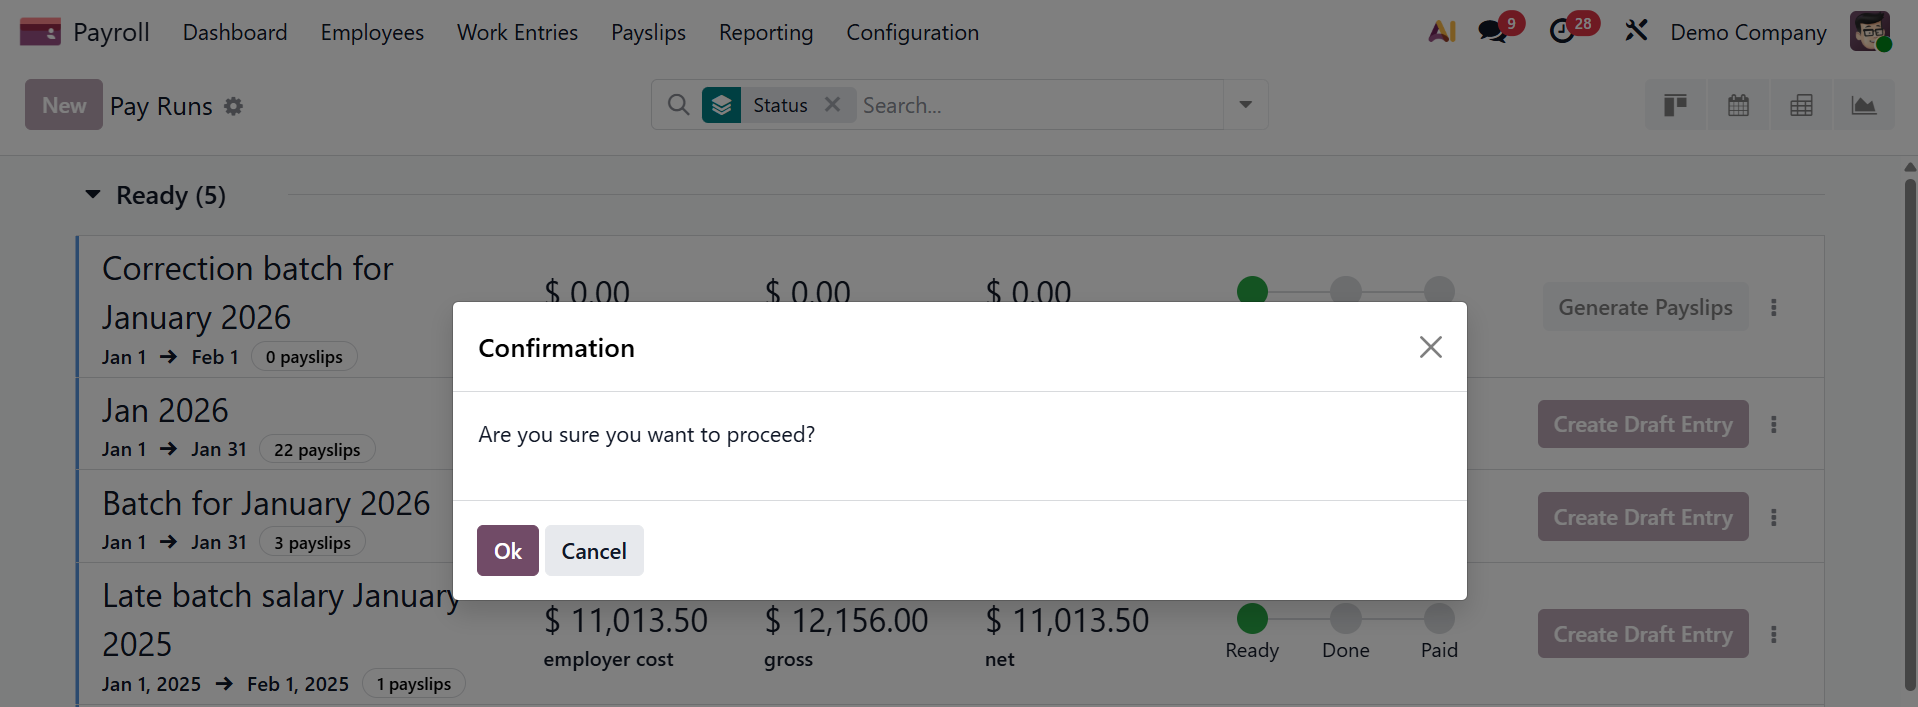The image size is (1918, 707).
Task: Open the Configuration menu
Action: point(912,32)
